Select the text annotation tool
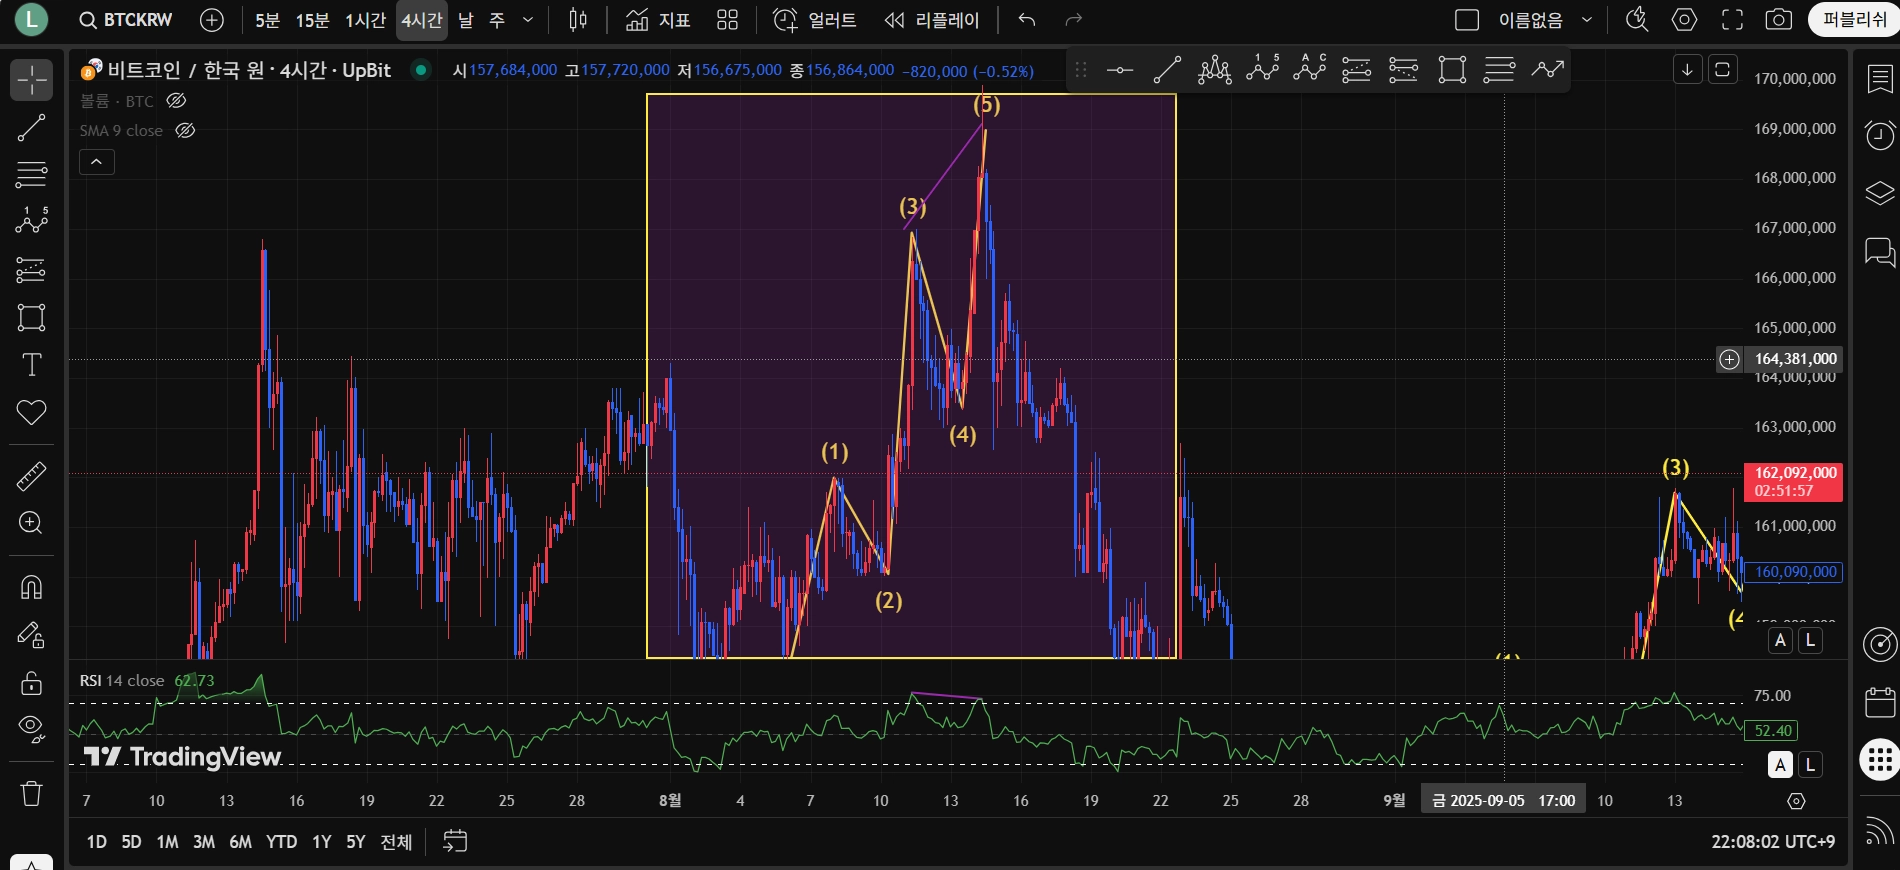The height and width of the screenshot is (870, 1900). [31, 365]
